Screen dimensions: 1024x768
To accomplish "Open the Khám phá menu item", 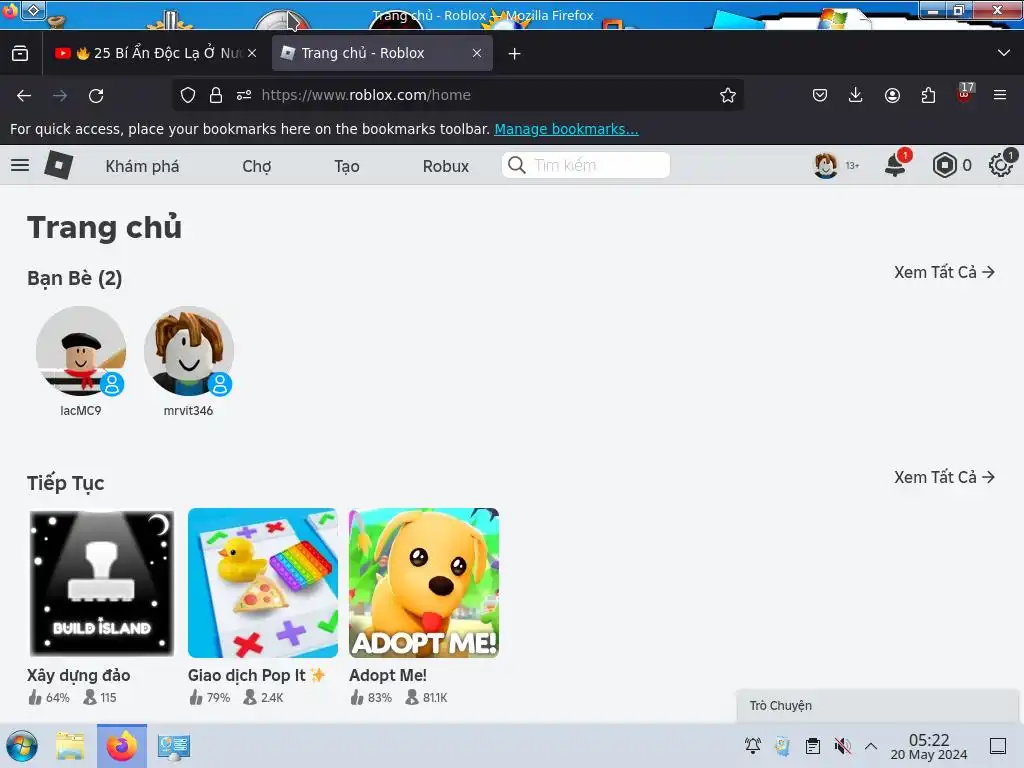I will [x=142, y=167].
